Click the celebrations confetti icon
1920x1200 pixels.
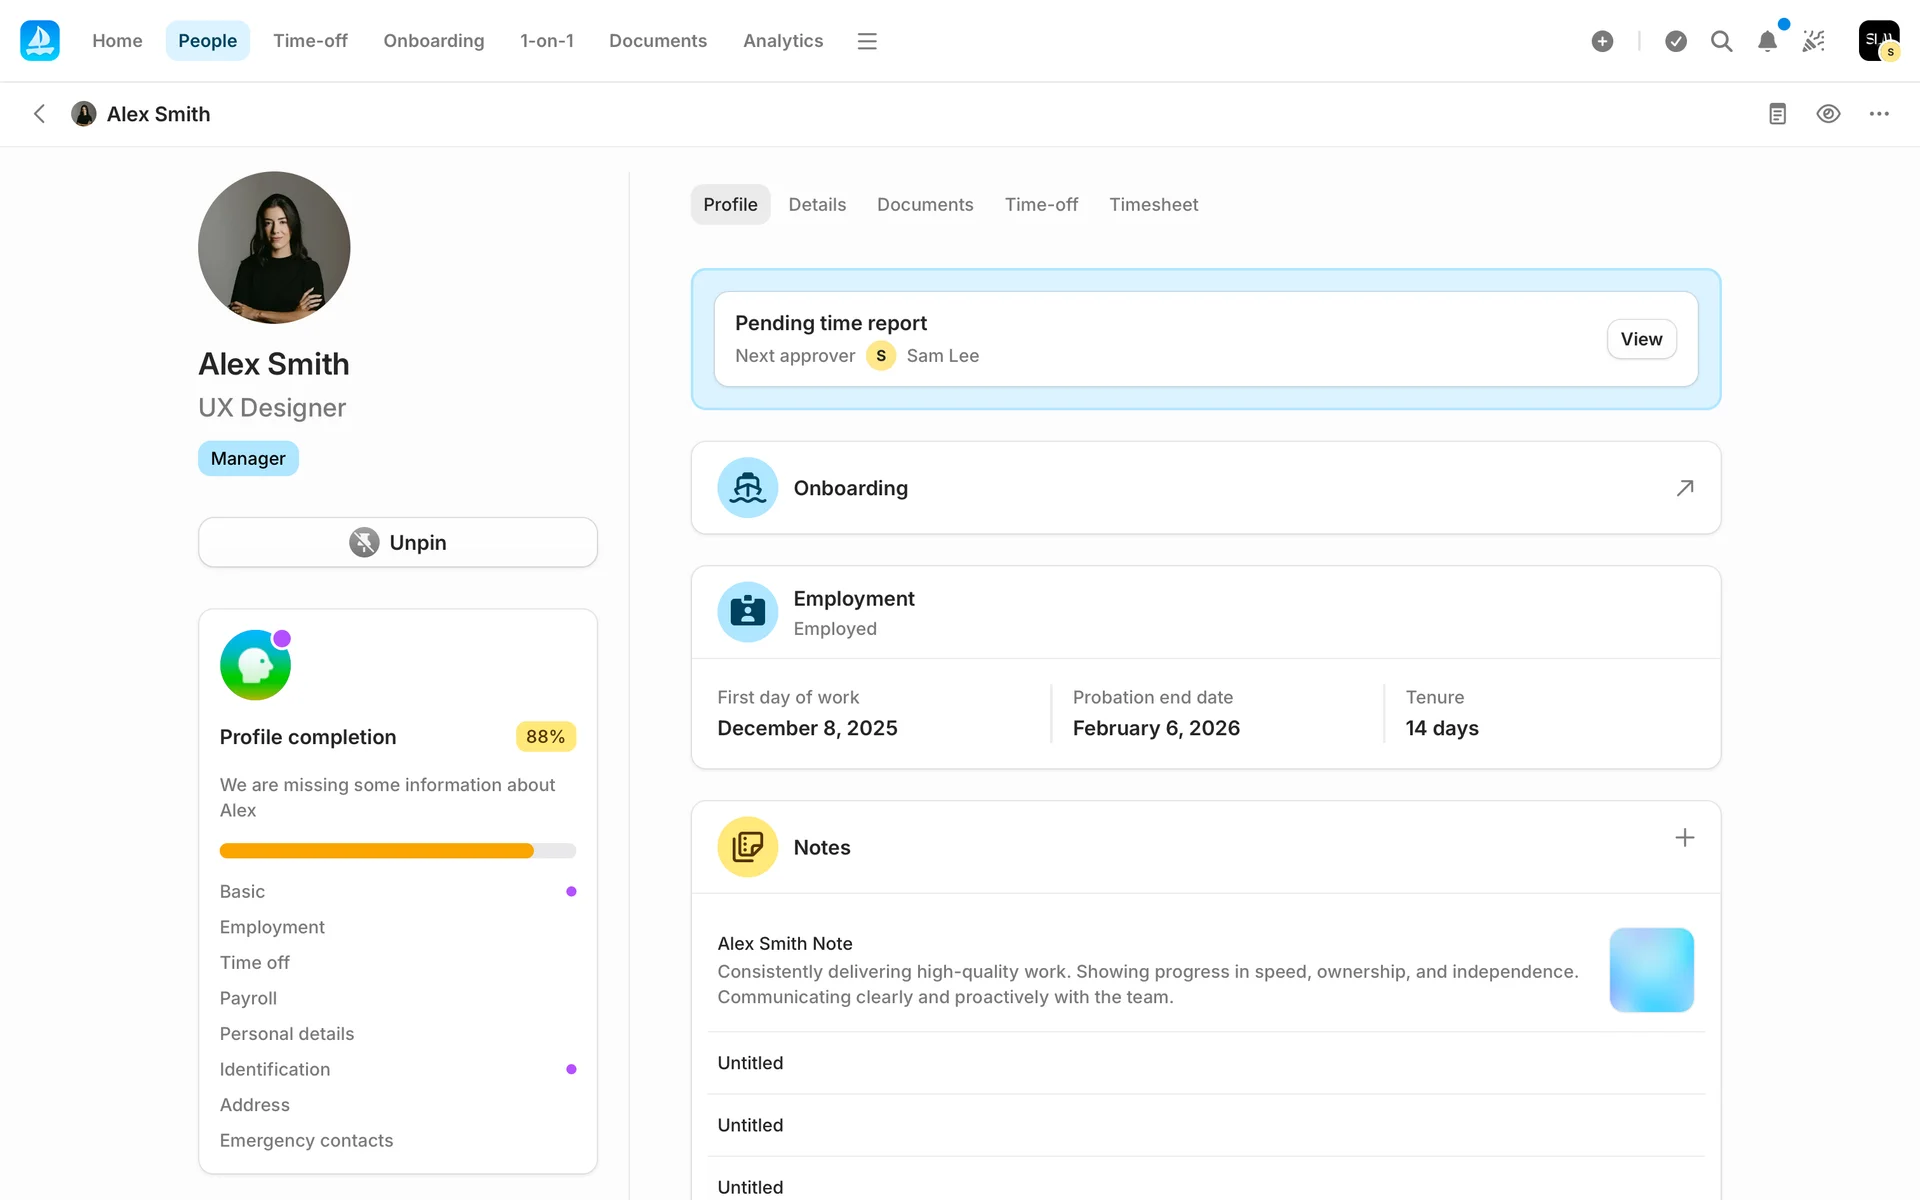coord(1813,41)
